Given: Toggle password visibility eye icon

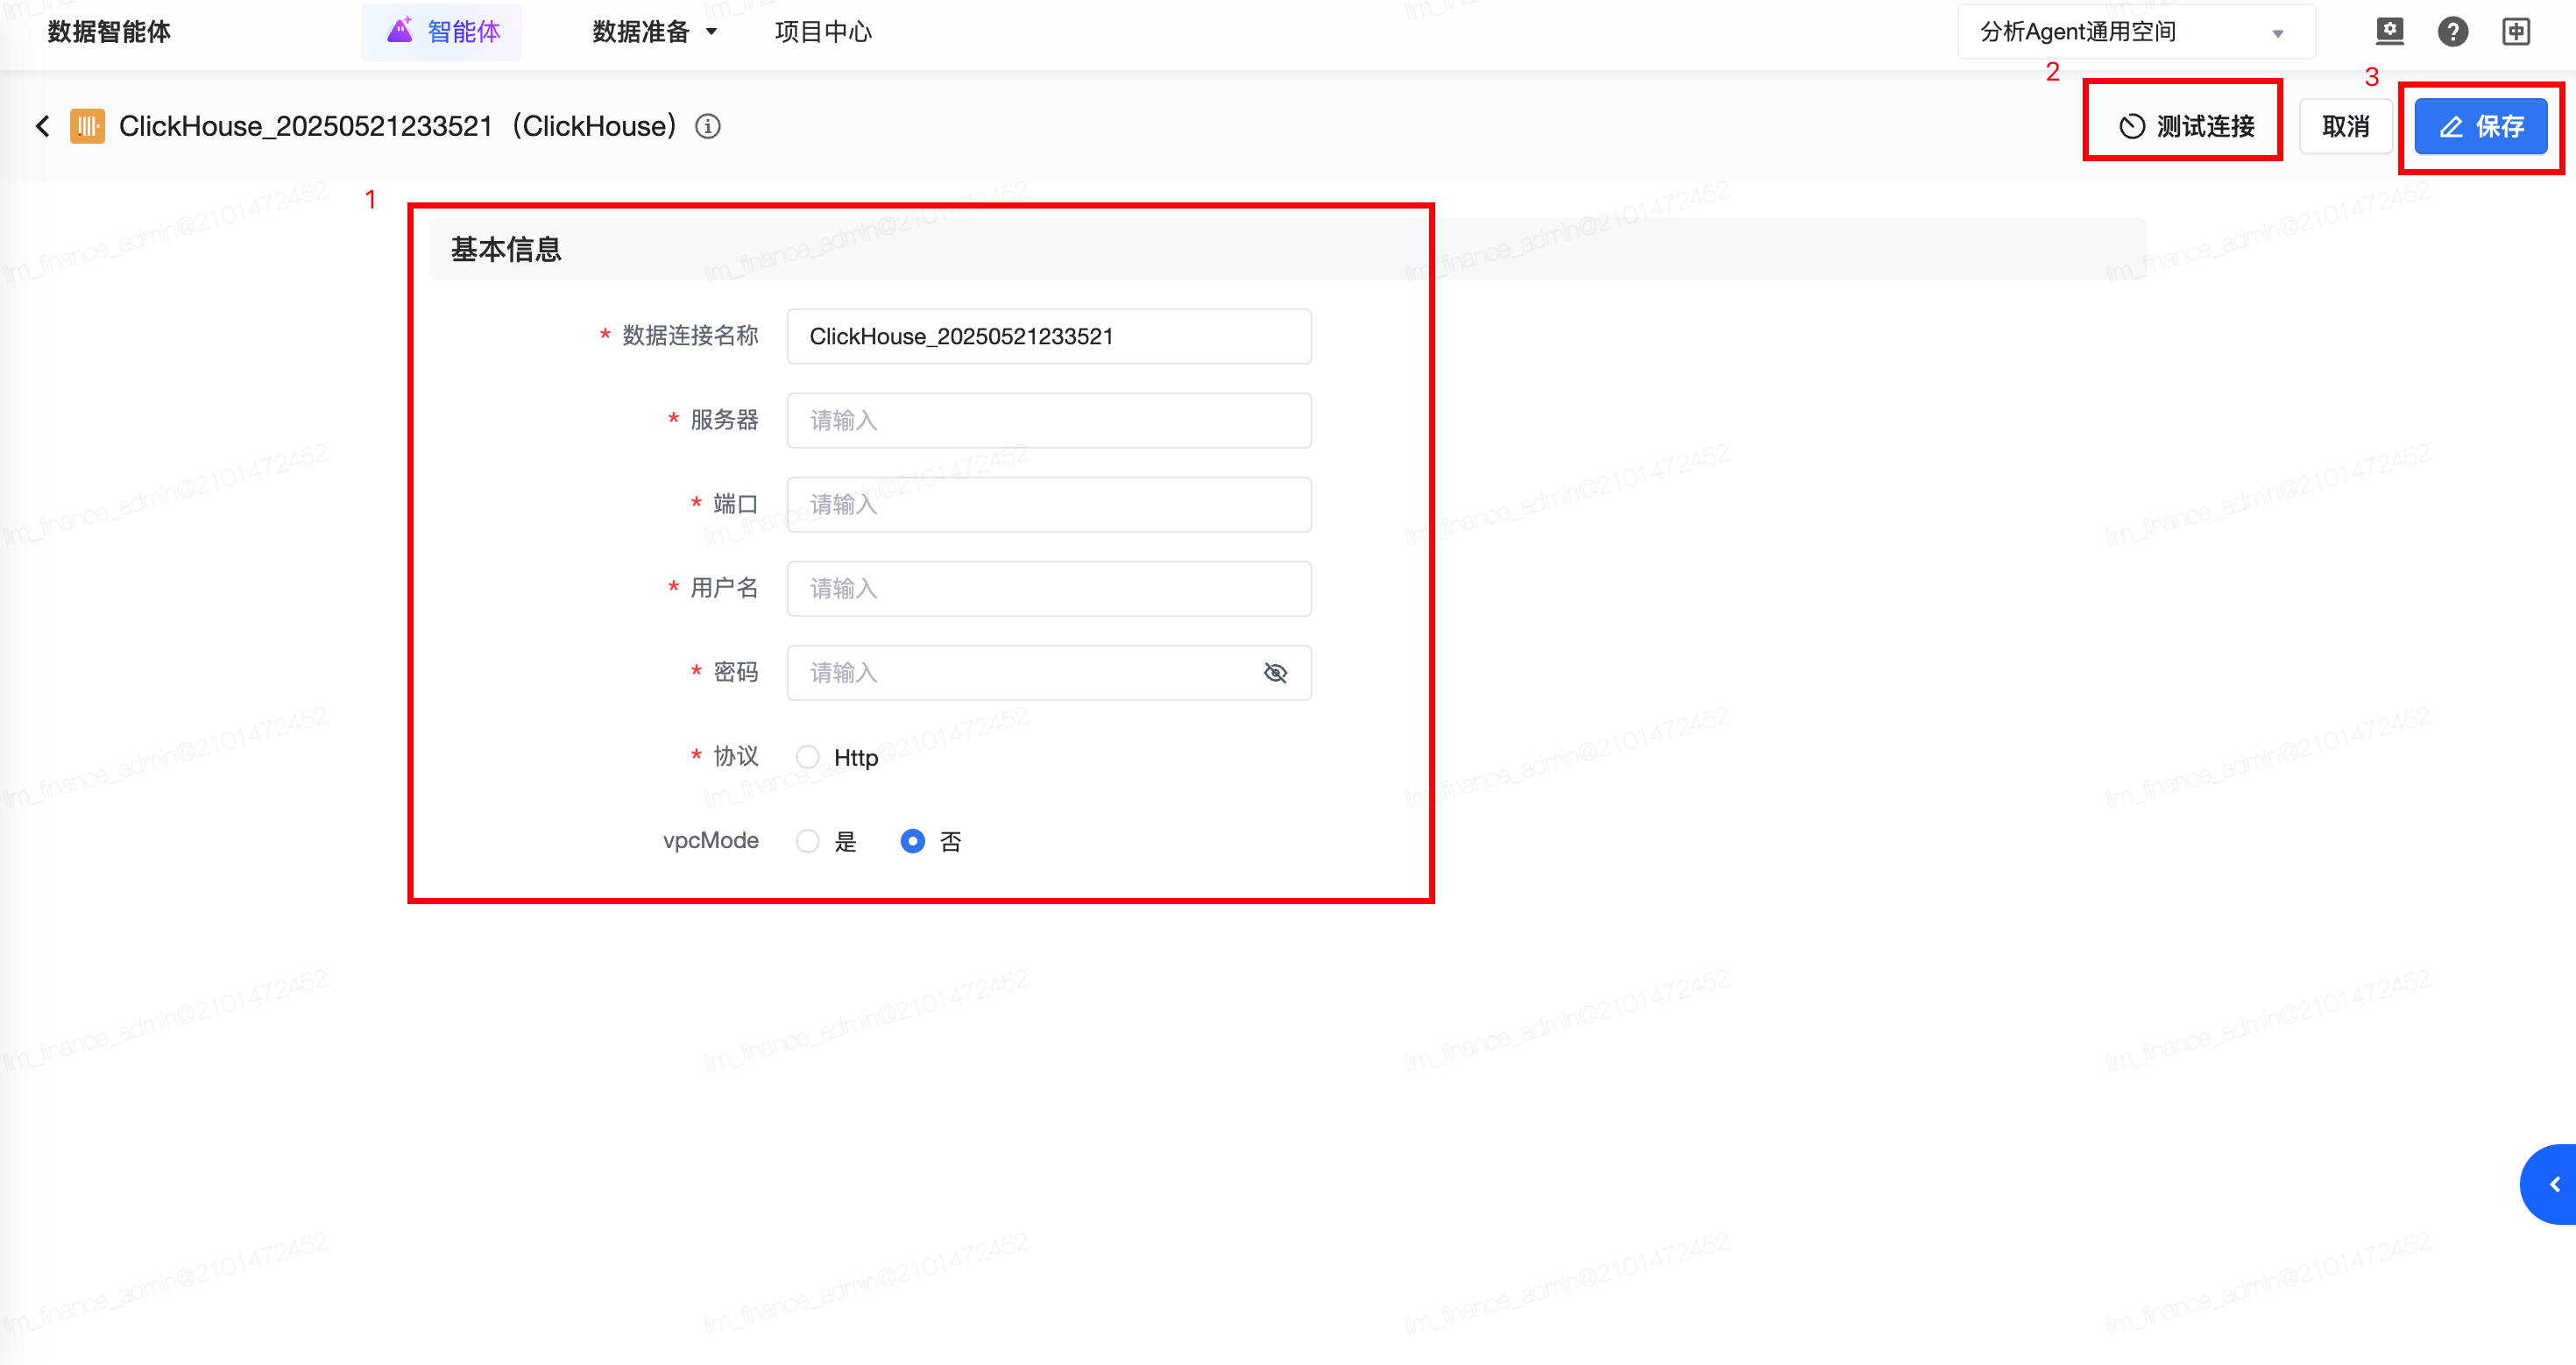Looking at the screenshot, I should click(1275, 673).
